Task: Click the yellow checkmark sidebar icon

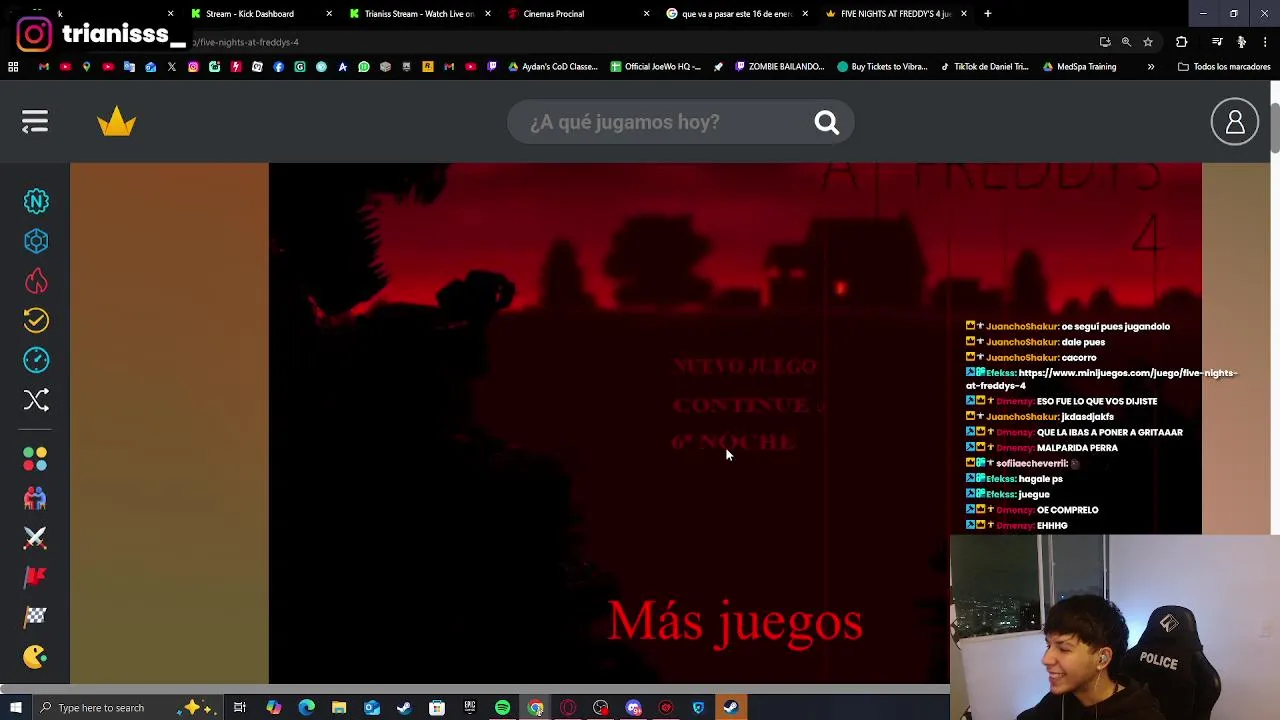Action: click(x=36, y=320)
